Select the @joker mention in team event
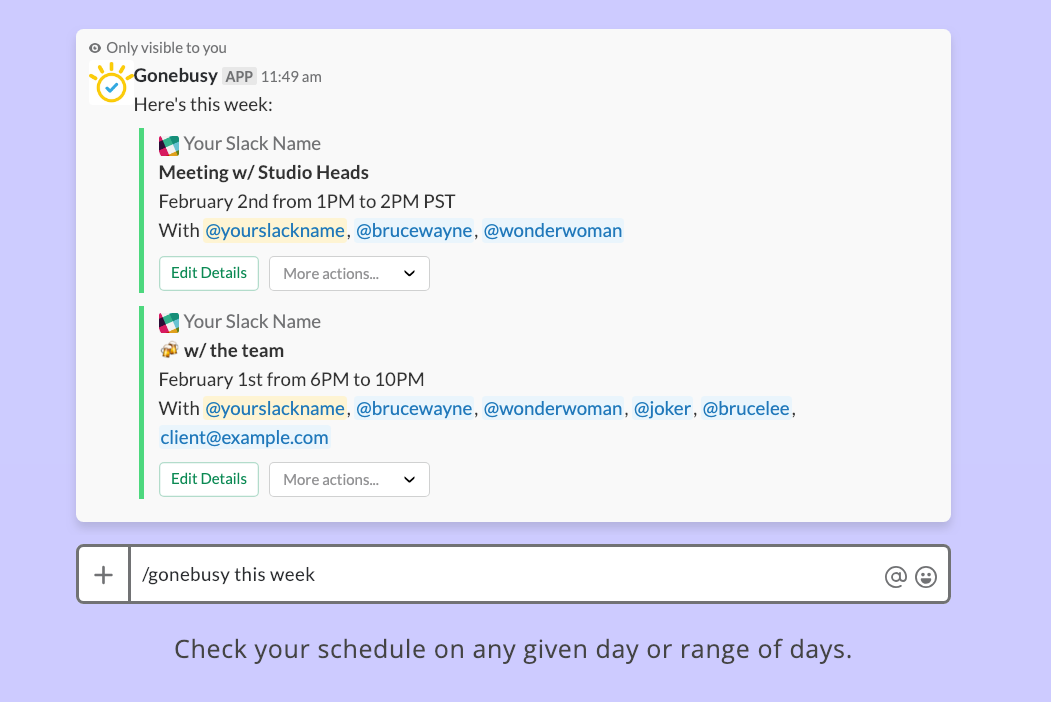Viewport: 1051px width, 702px height. (663, 408)
